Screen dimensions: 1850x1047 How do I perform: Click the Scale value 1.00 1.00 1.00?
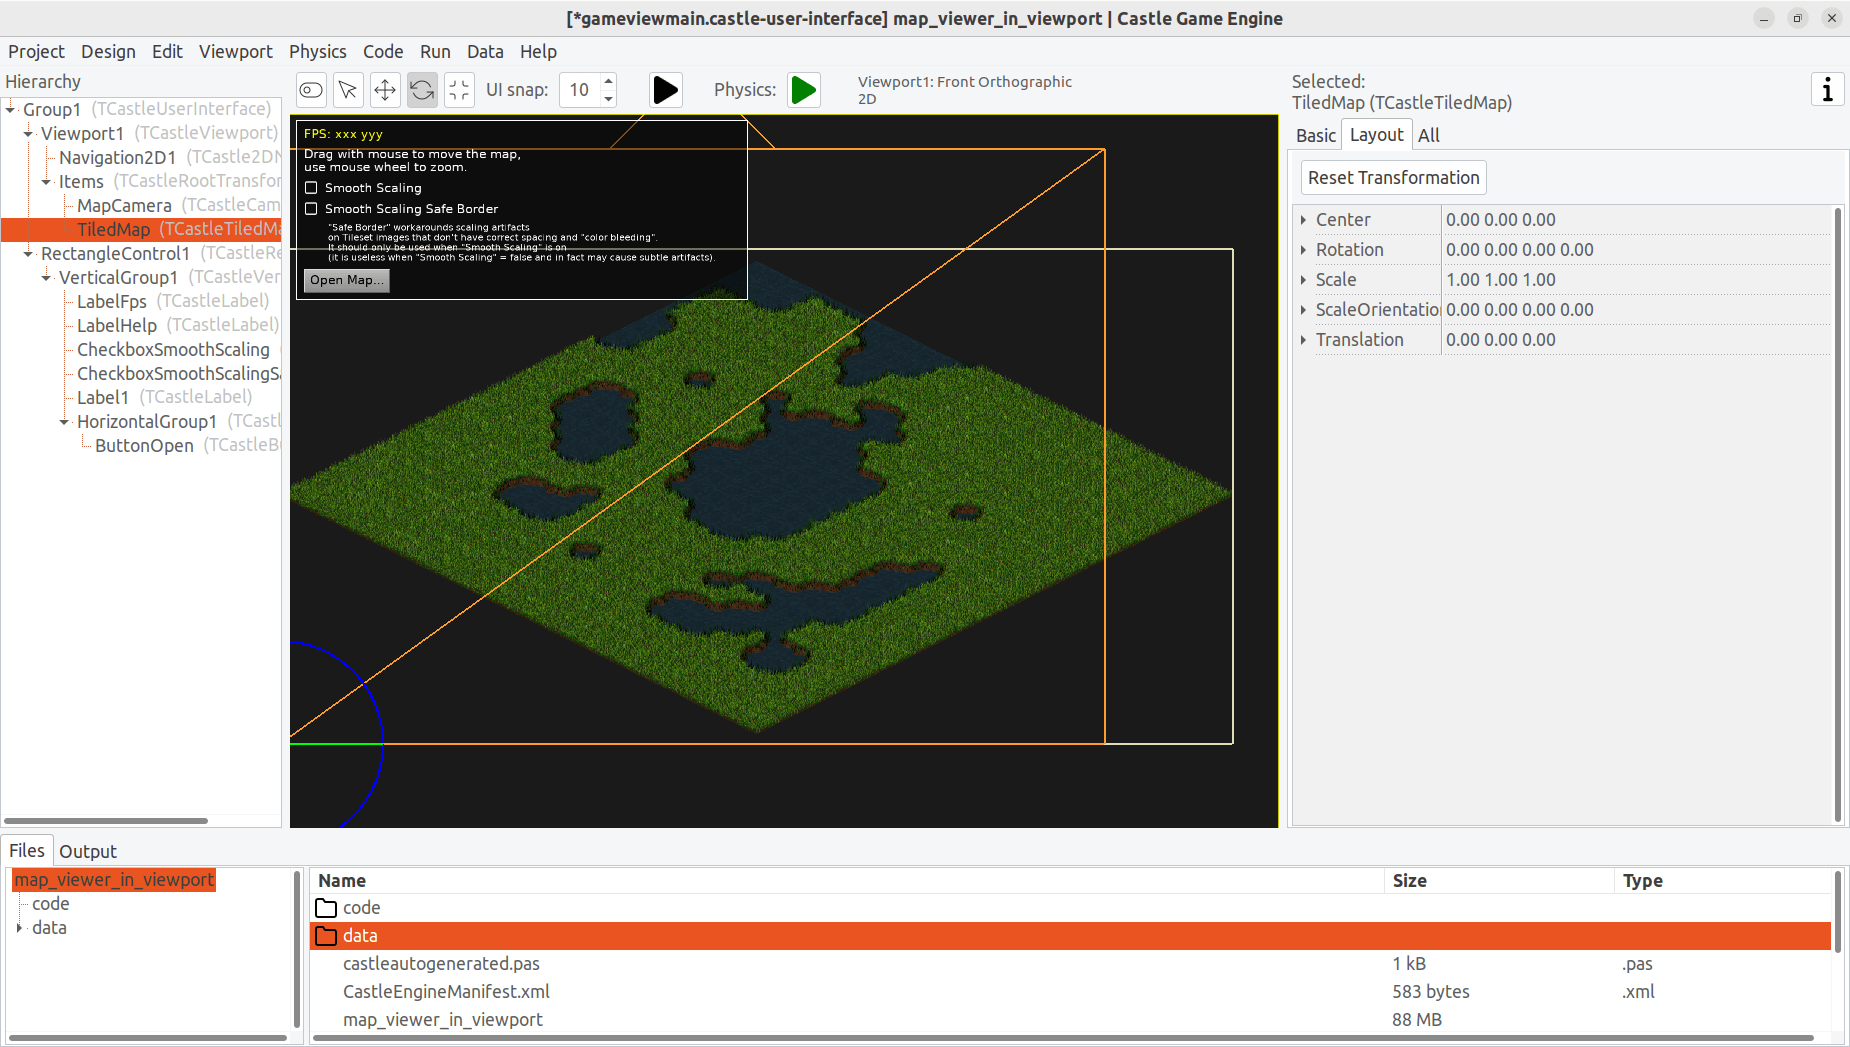[x=1500, y=280]
